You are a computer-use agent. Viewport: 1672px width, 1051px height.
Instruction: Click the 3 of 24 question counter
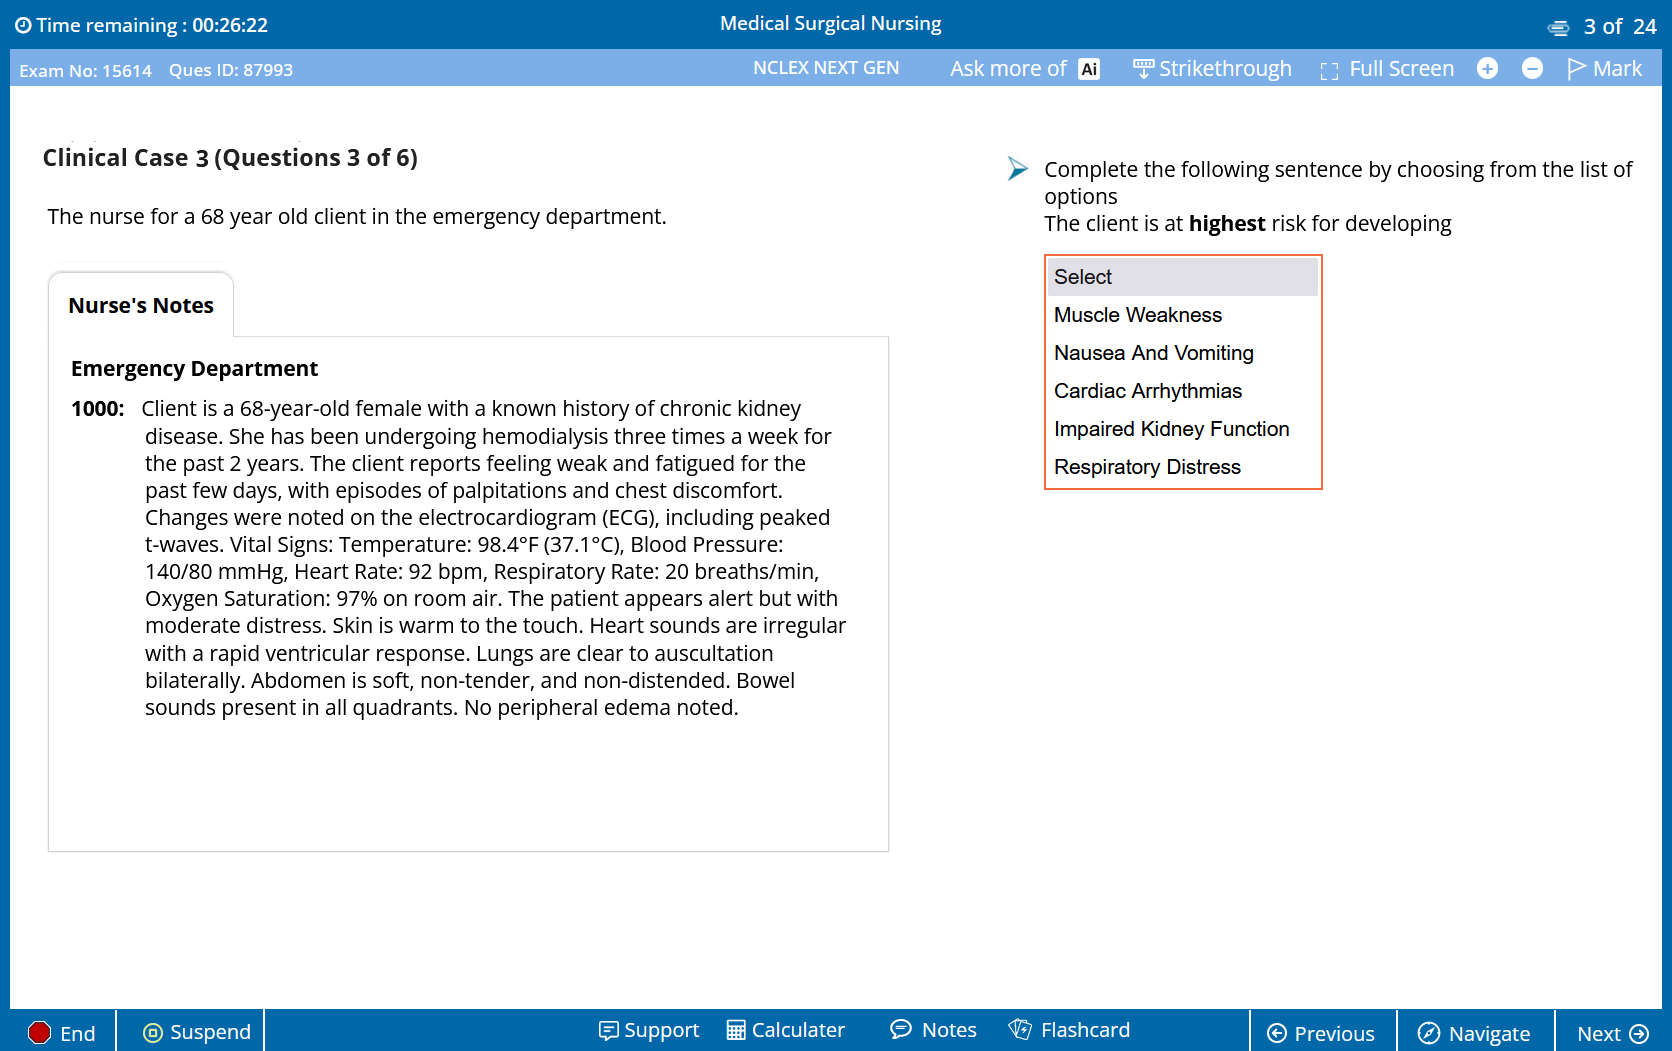tap(1620, 27)
